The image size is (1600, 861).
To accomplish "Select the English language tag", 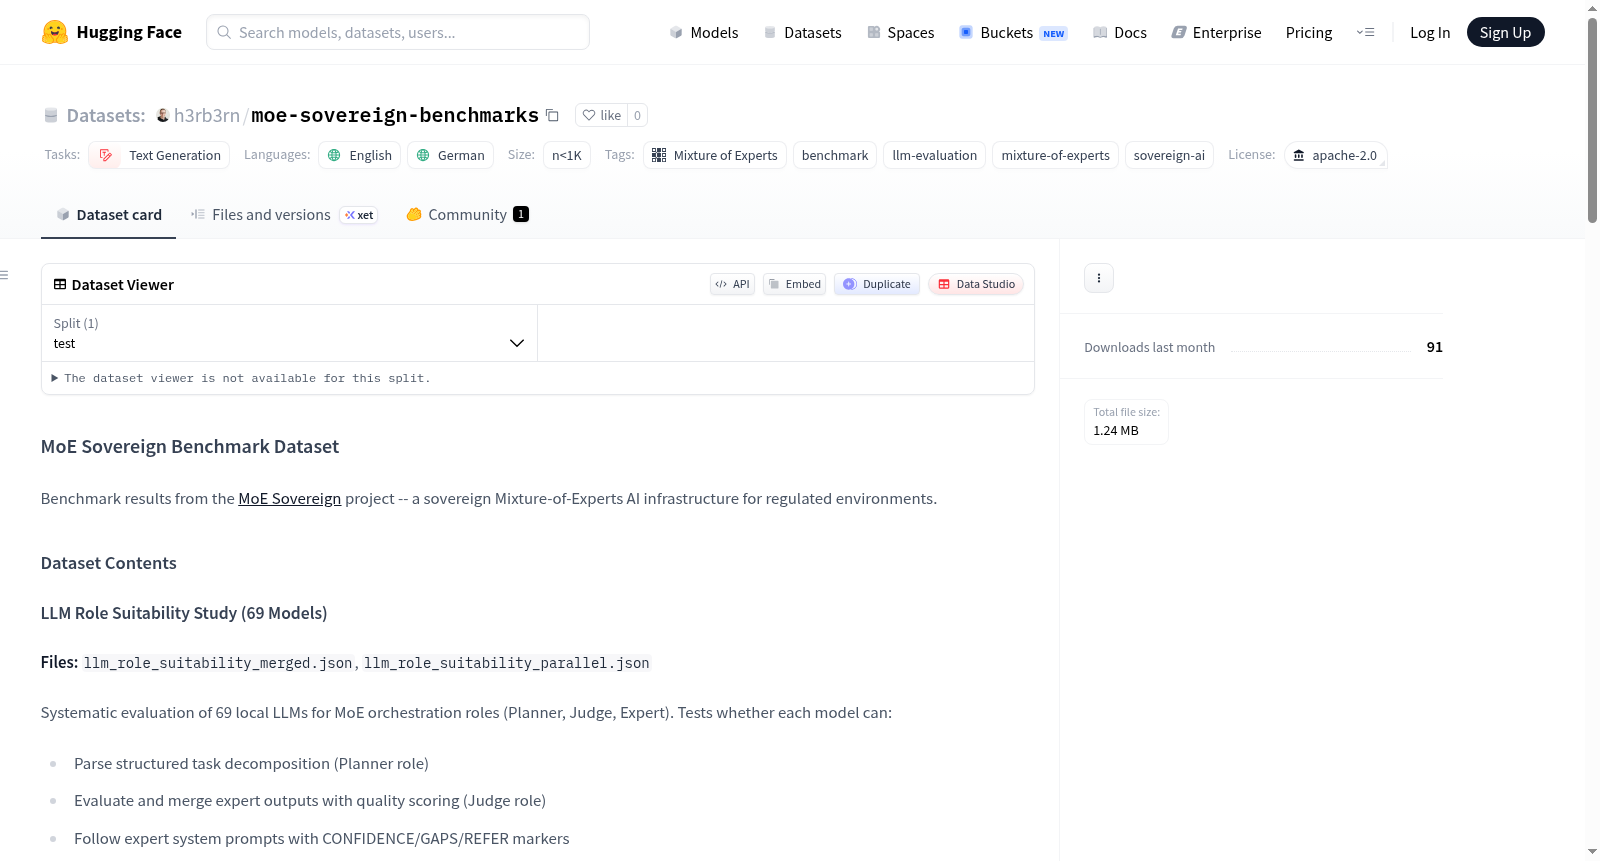I will (360, 155).
